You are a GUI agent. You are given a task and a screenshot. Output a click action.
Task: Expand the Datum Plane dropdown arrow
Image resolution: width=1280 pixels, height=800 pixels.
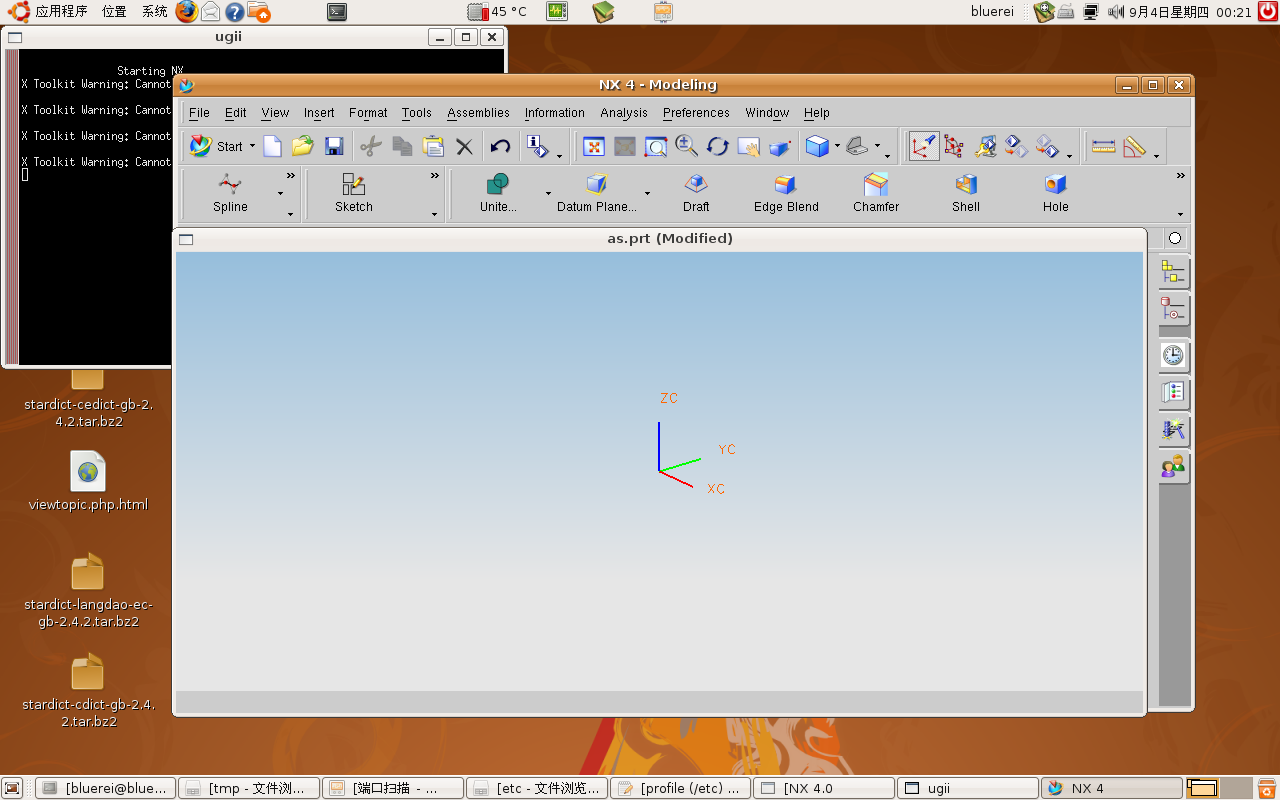click(x=647, y=193)
